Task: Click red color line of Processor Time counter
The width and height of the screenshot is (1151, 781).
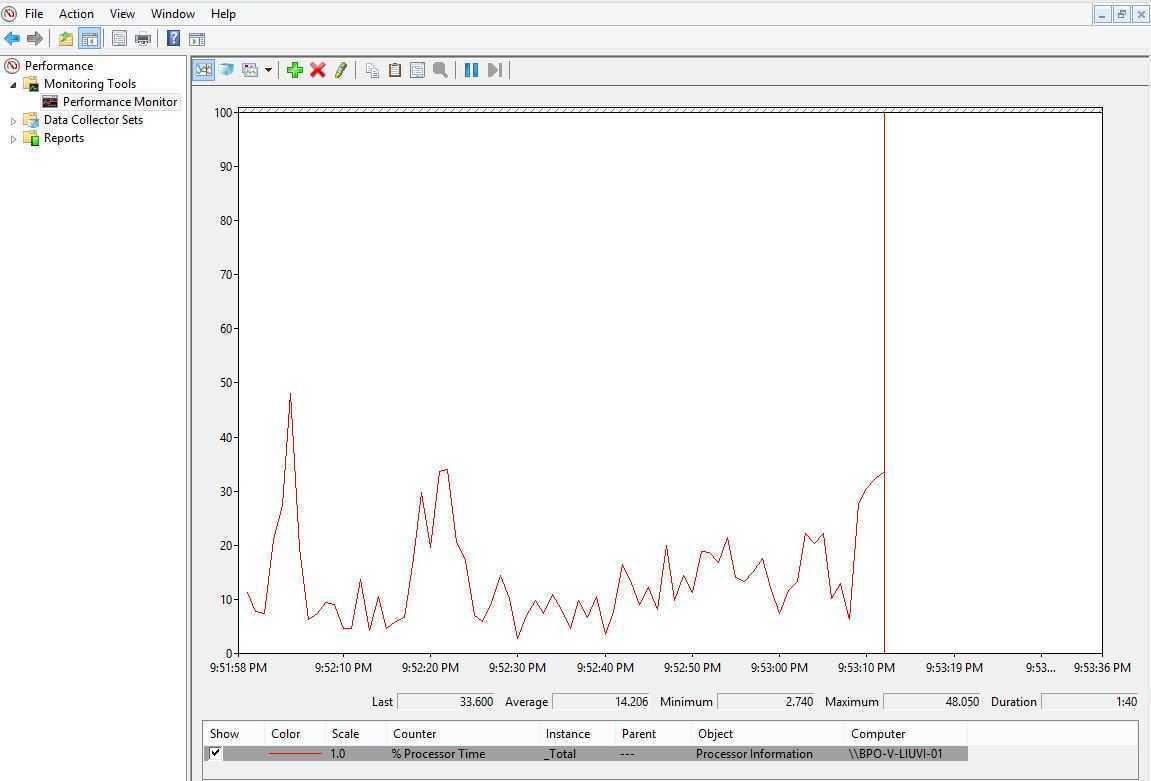Action: click(x=295, y=753)
